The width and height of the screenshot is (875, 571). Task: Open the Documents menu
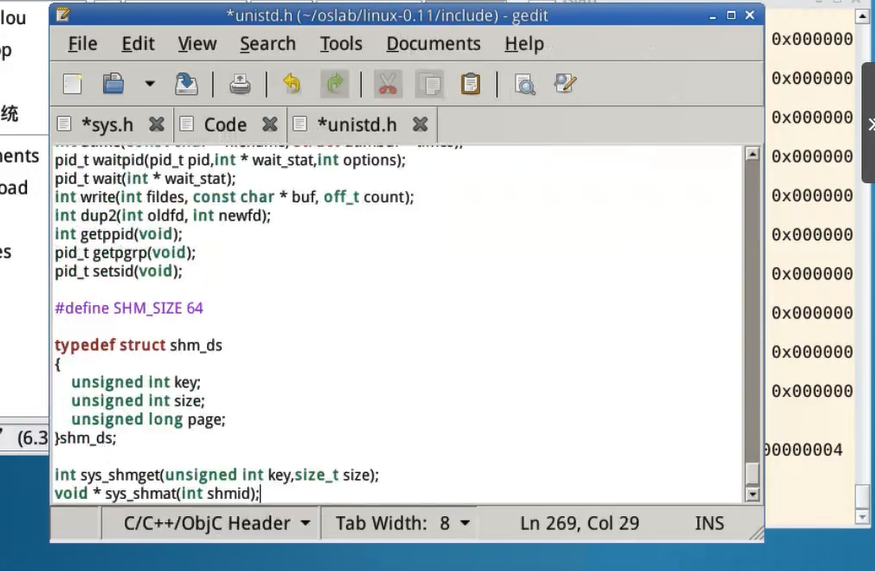click(433, 44)
